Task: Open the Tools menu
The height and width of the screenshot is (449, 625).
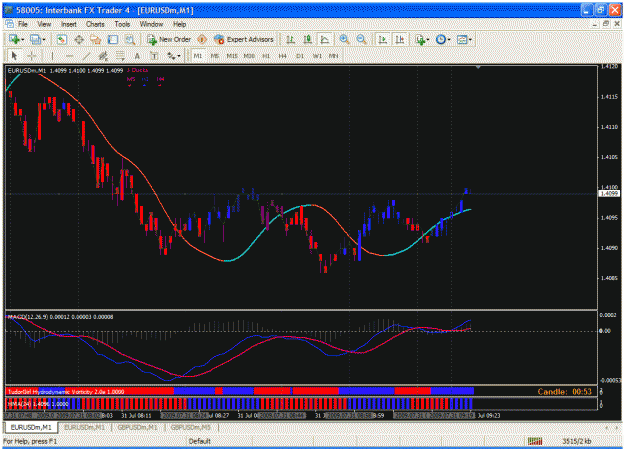Action: tap(122, 24)
